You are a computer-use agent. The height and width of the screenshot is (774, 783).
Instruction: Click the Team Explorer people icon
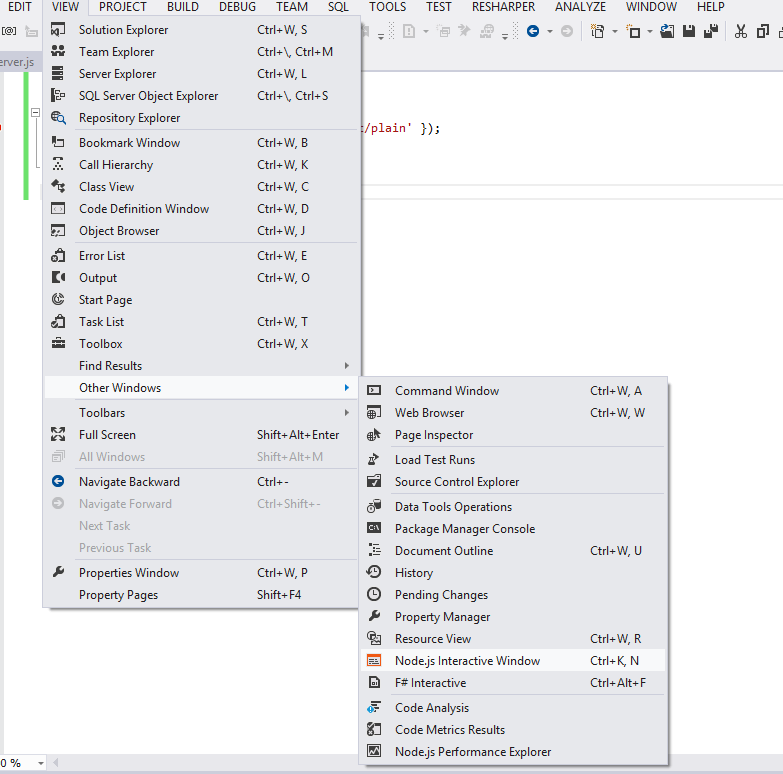point(59,52)
